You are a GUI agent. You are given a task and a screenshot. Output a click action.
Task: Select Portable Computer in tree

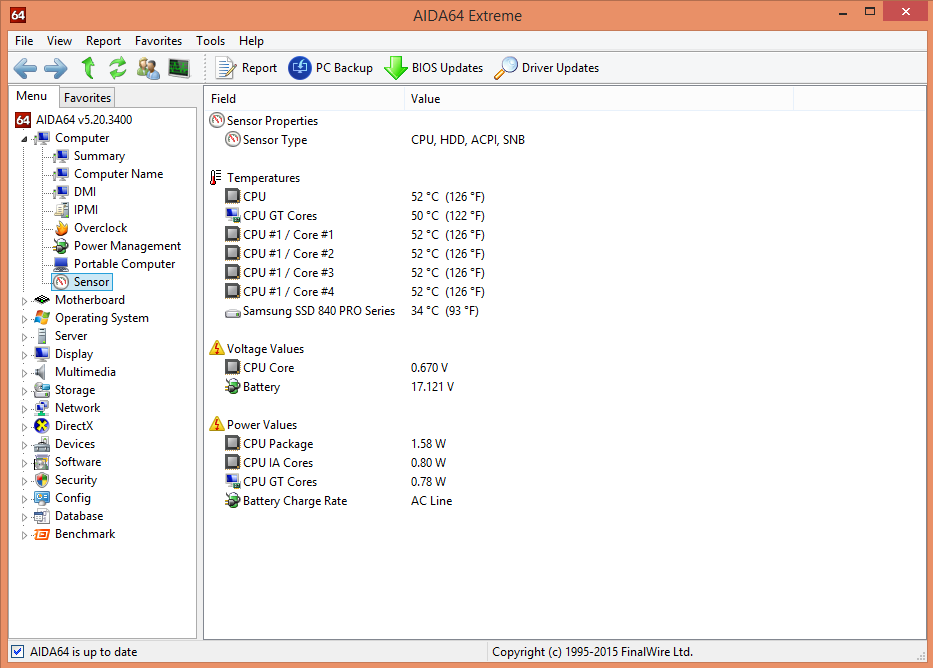[124, 264]
